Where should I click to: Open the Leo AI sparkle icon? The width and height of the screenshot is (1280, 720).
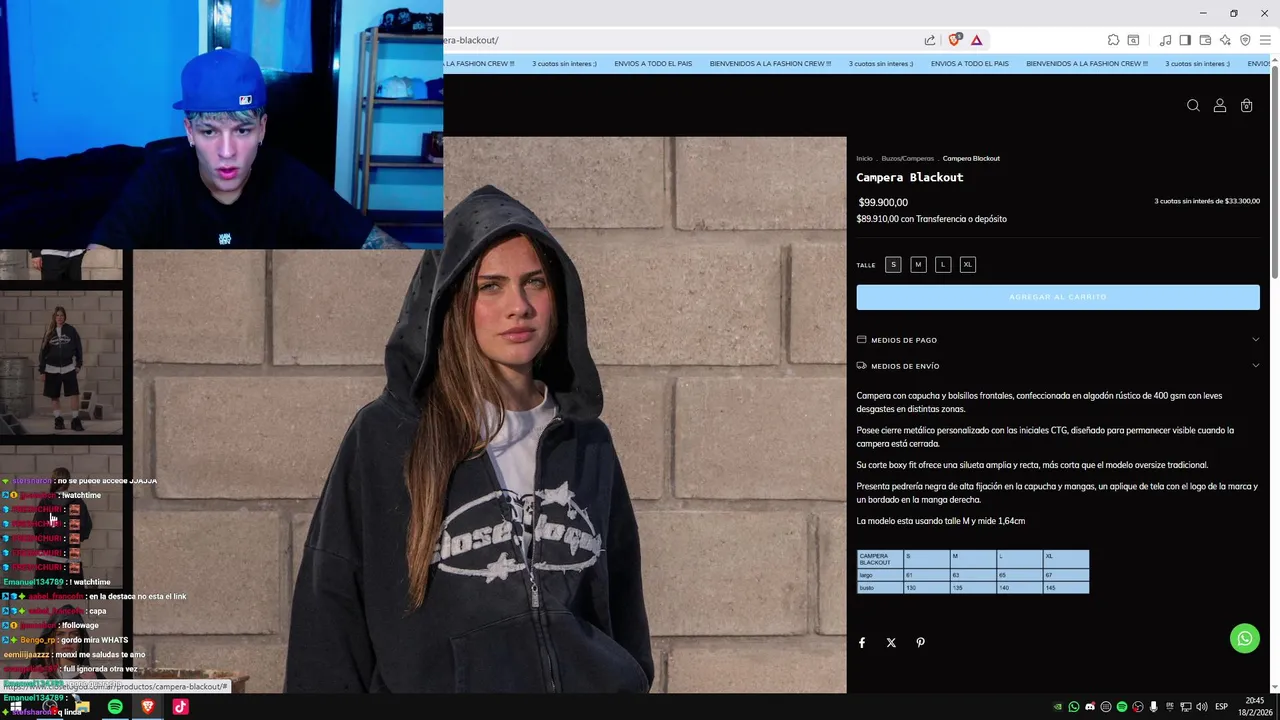[1225, 40]
